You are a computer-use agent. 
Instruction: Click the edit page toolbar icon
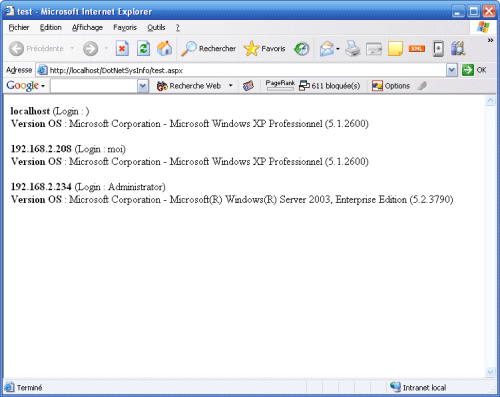click(x=374, y=49)
